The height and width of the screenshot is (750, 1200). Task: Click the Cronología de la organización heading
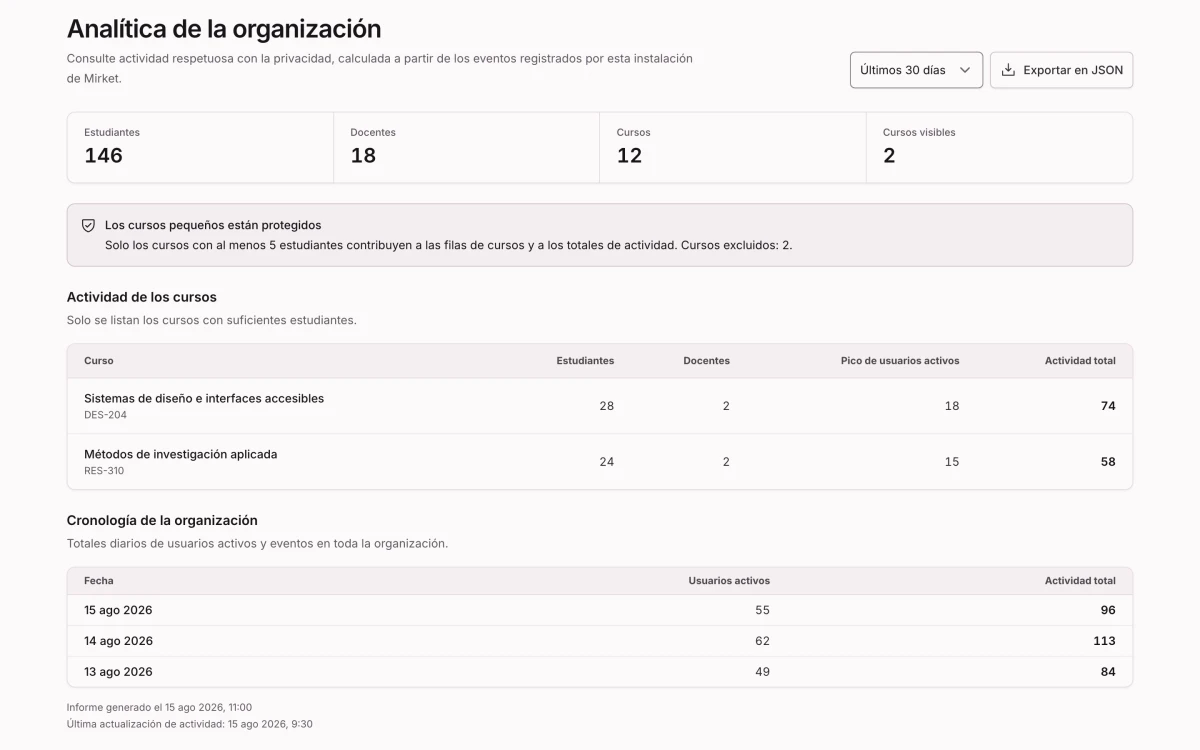162,520
